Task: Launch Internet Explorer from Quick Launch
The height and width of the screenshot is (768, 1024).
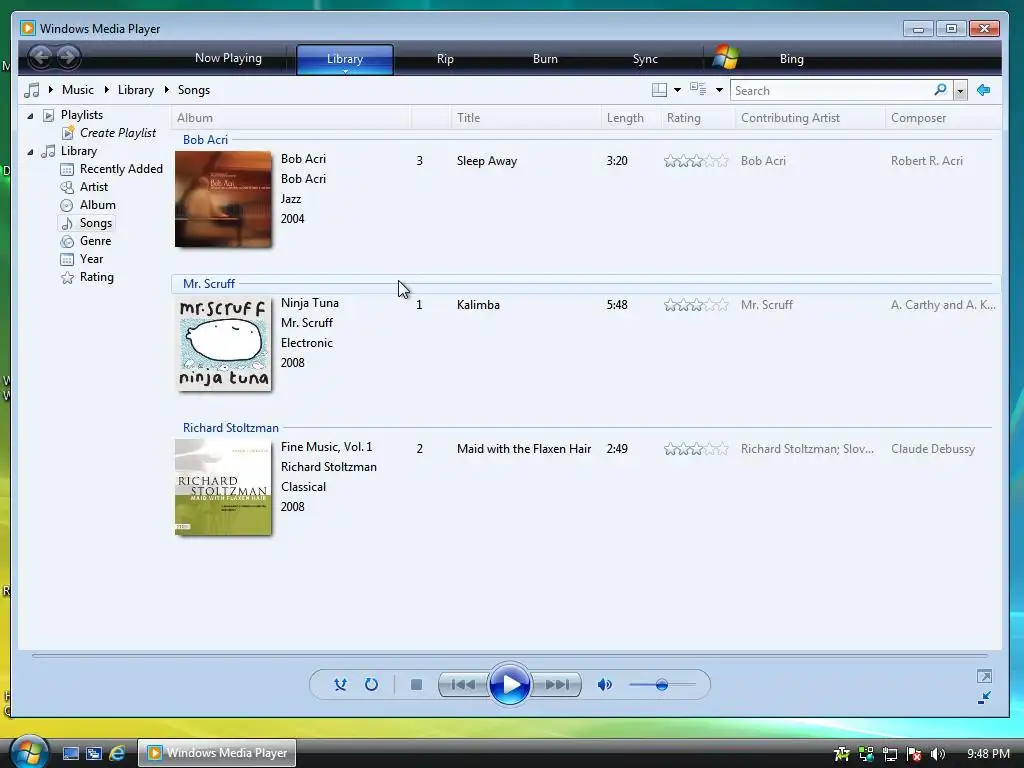Action: click(x=117, y=753)
